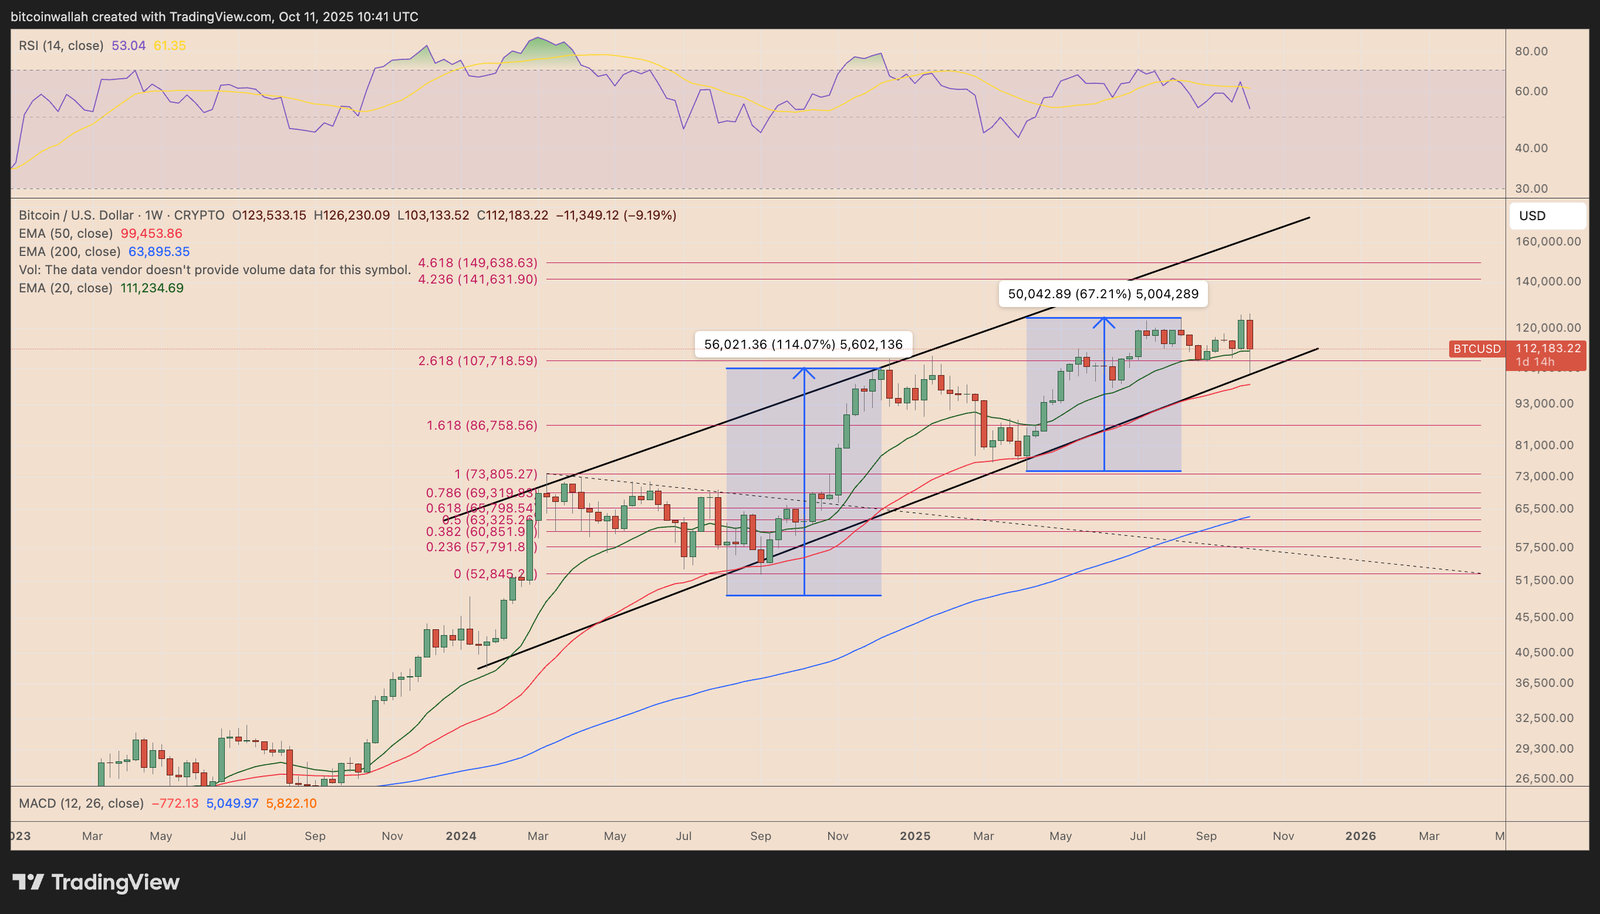Click 2024 on the time axis
1600x914 pixels.
(x=461, y=836)
